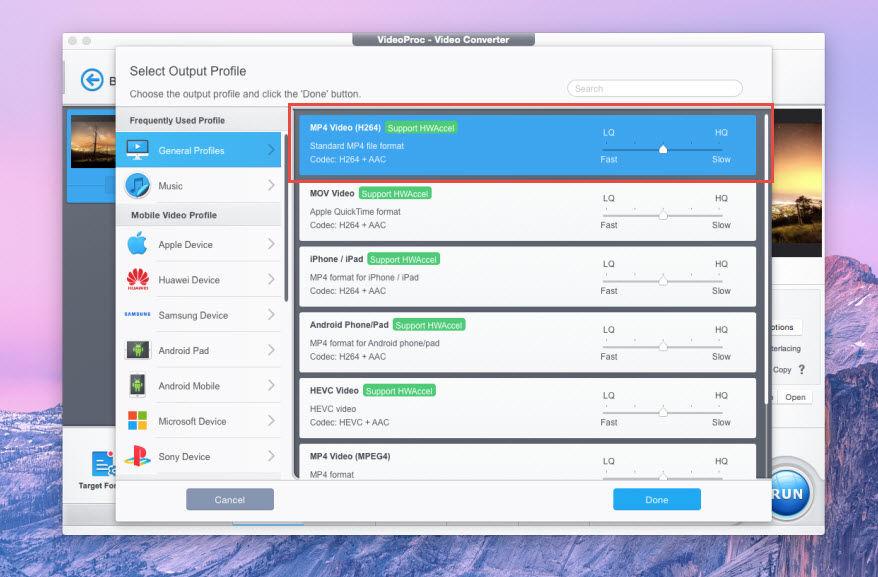Open the Target Format icon in the main window

point(103,464)
